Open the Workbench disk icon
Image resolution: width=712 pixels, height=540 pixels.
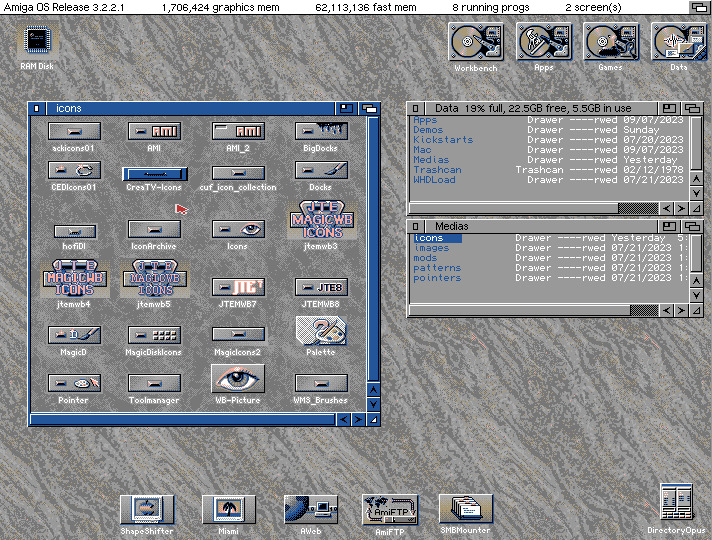point(476,42)
